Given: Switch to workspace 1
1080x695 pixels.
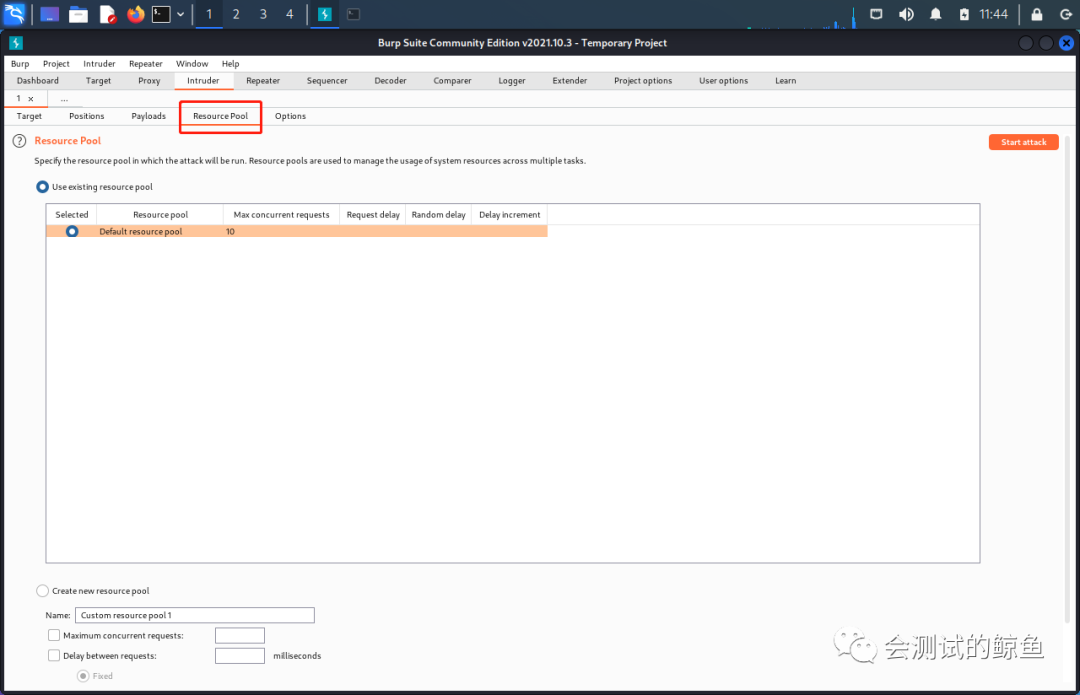Looking at the screenshot, I should point(209,14).
